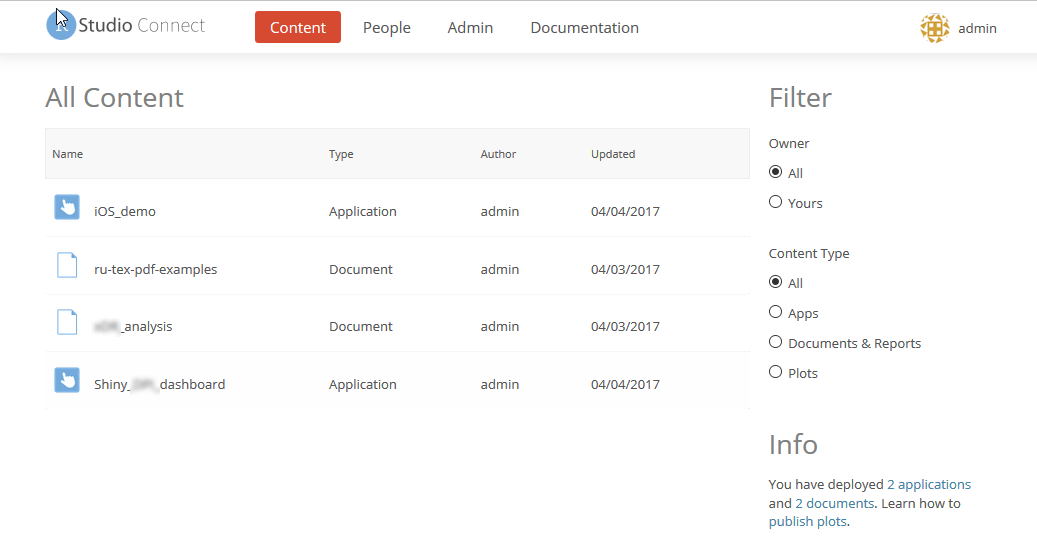Go to the People tab
This screenshot has height=558, width=1037.
click(387, 28)
